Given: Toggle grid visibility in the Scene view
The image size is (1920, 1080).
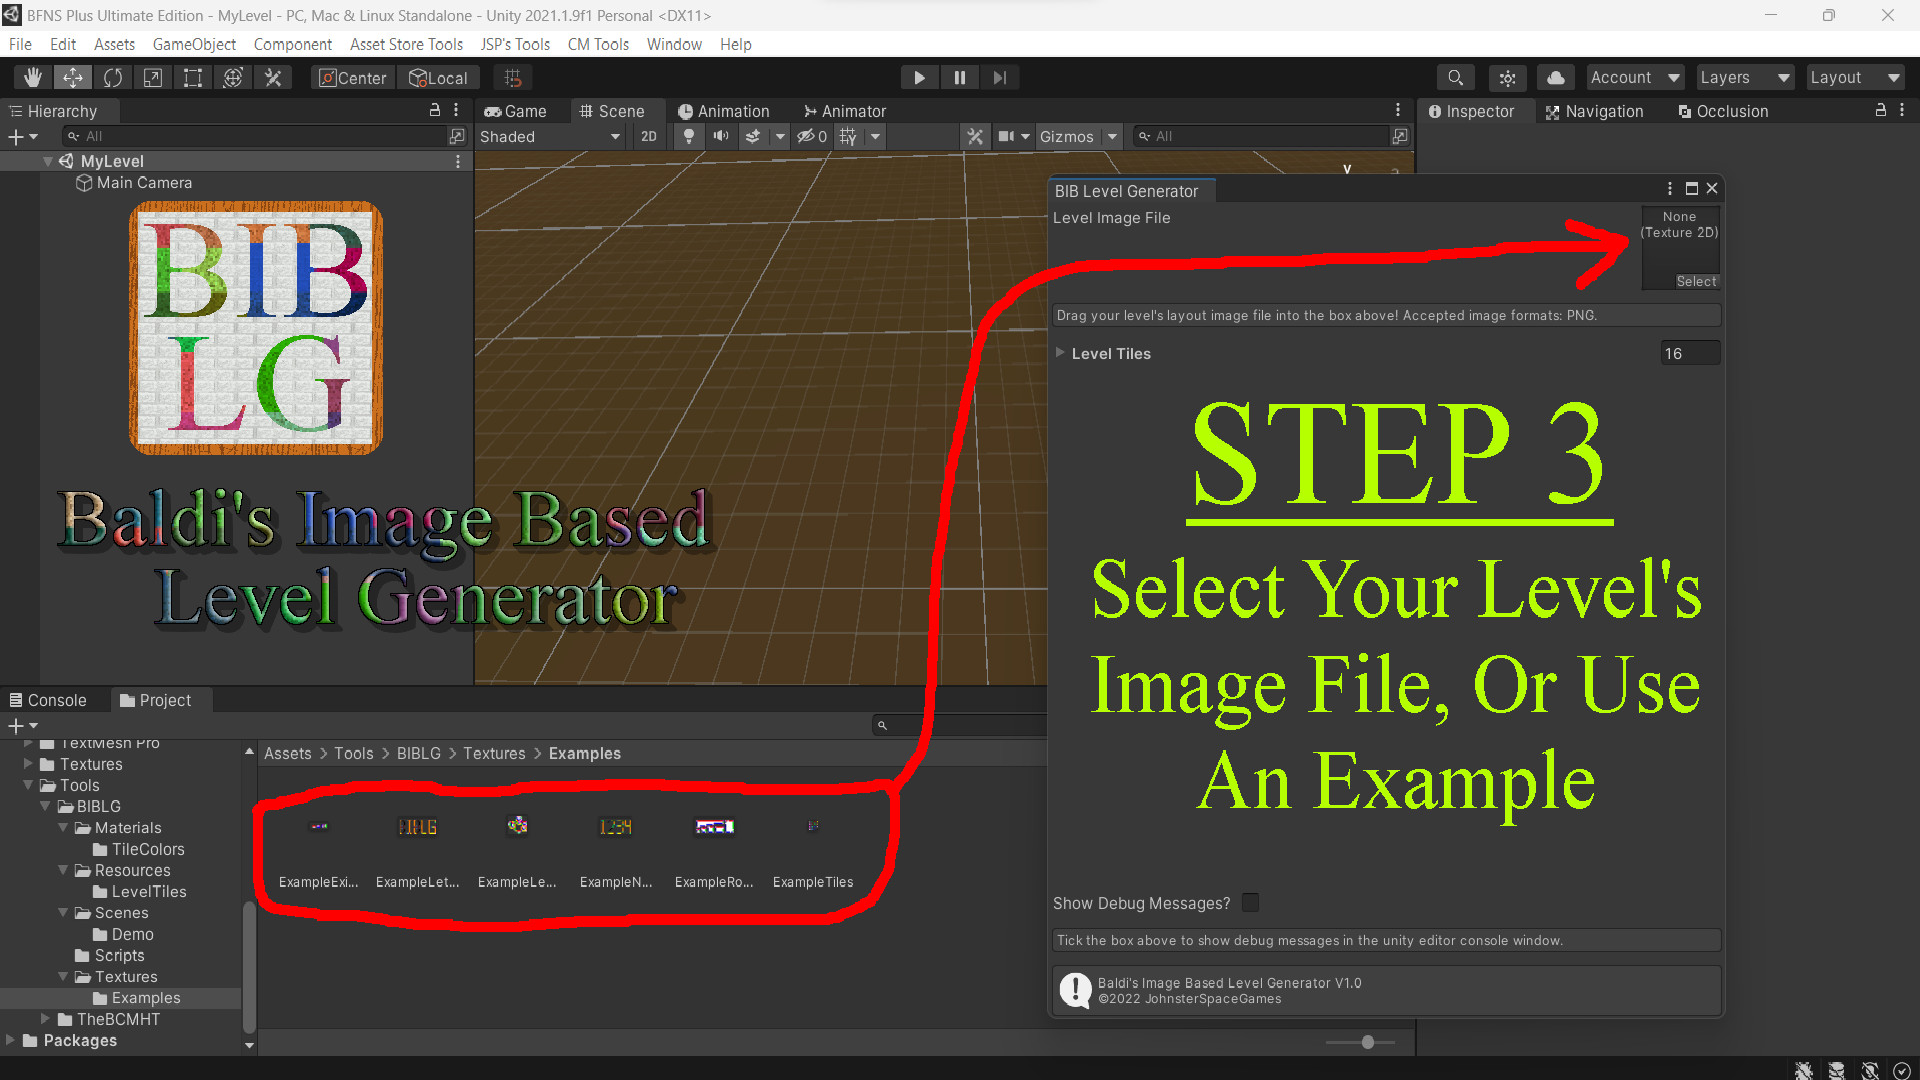Looking at the screenshot, I should click(x=846, y=136).
